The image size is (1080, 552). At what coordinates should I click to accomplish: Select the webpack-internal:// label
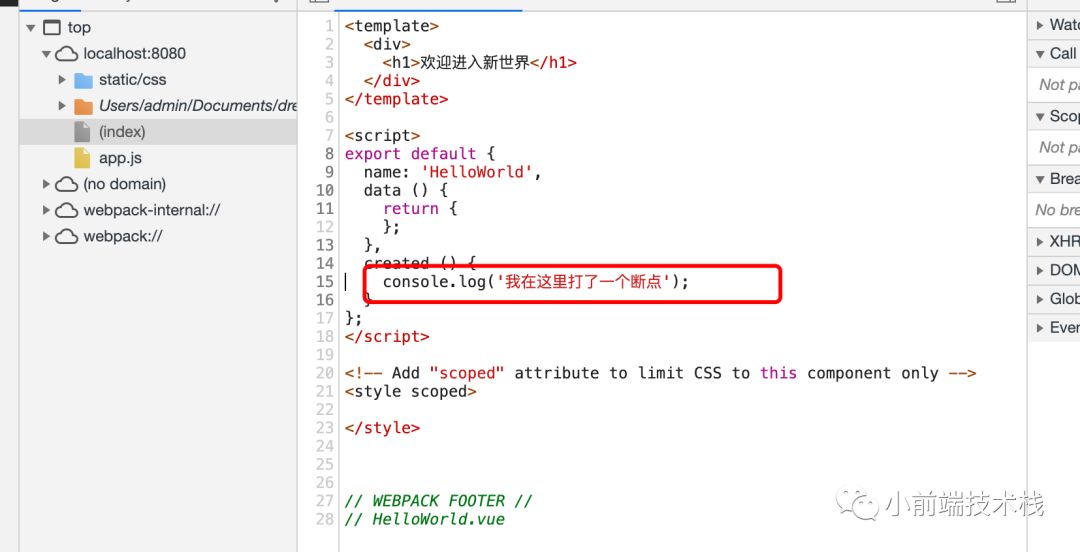152,210
